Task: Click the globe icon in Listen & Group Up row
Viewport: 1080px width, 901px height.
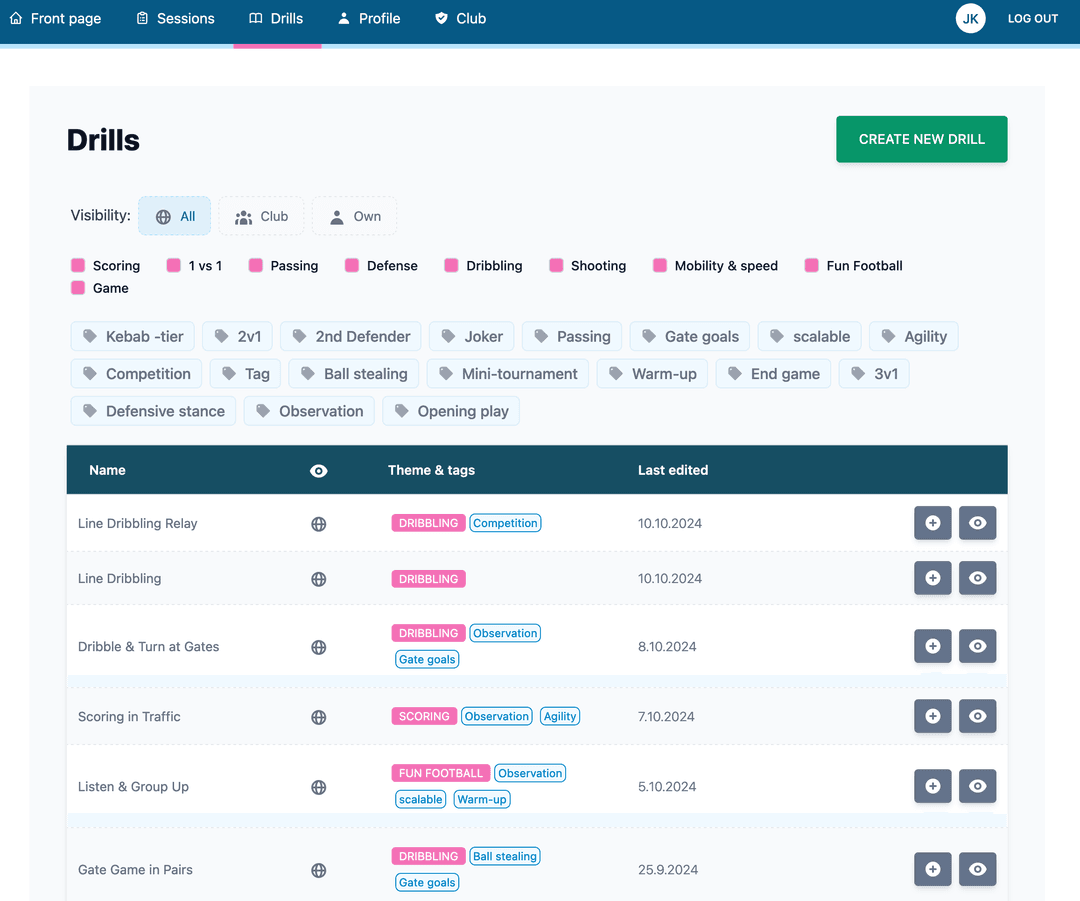Action: coord(318,787)
